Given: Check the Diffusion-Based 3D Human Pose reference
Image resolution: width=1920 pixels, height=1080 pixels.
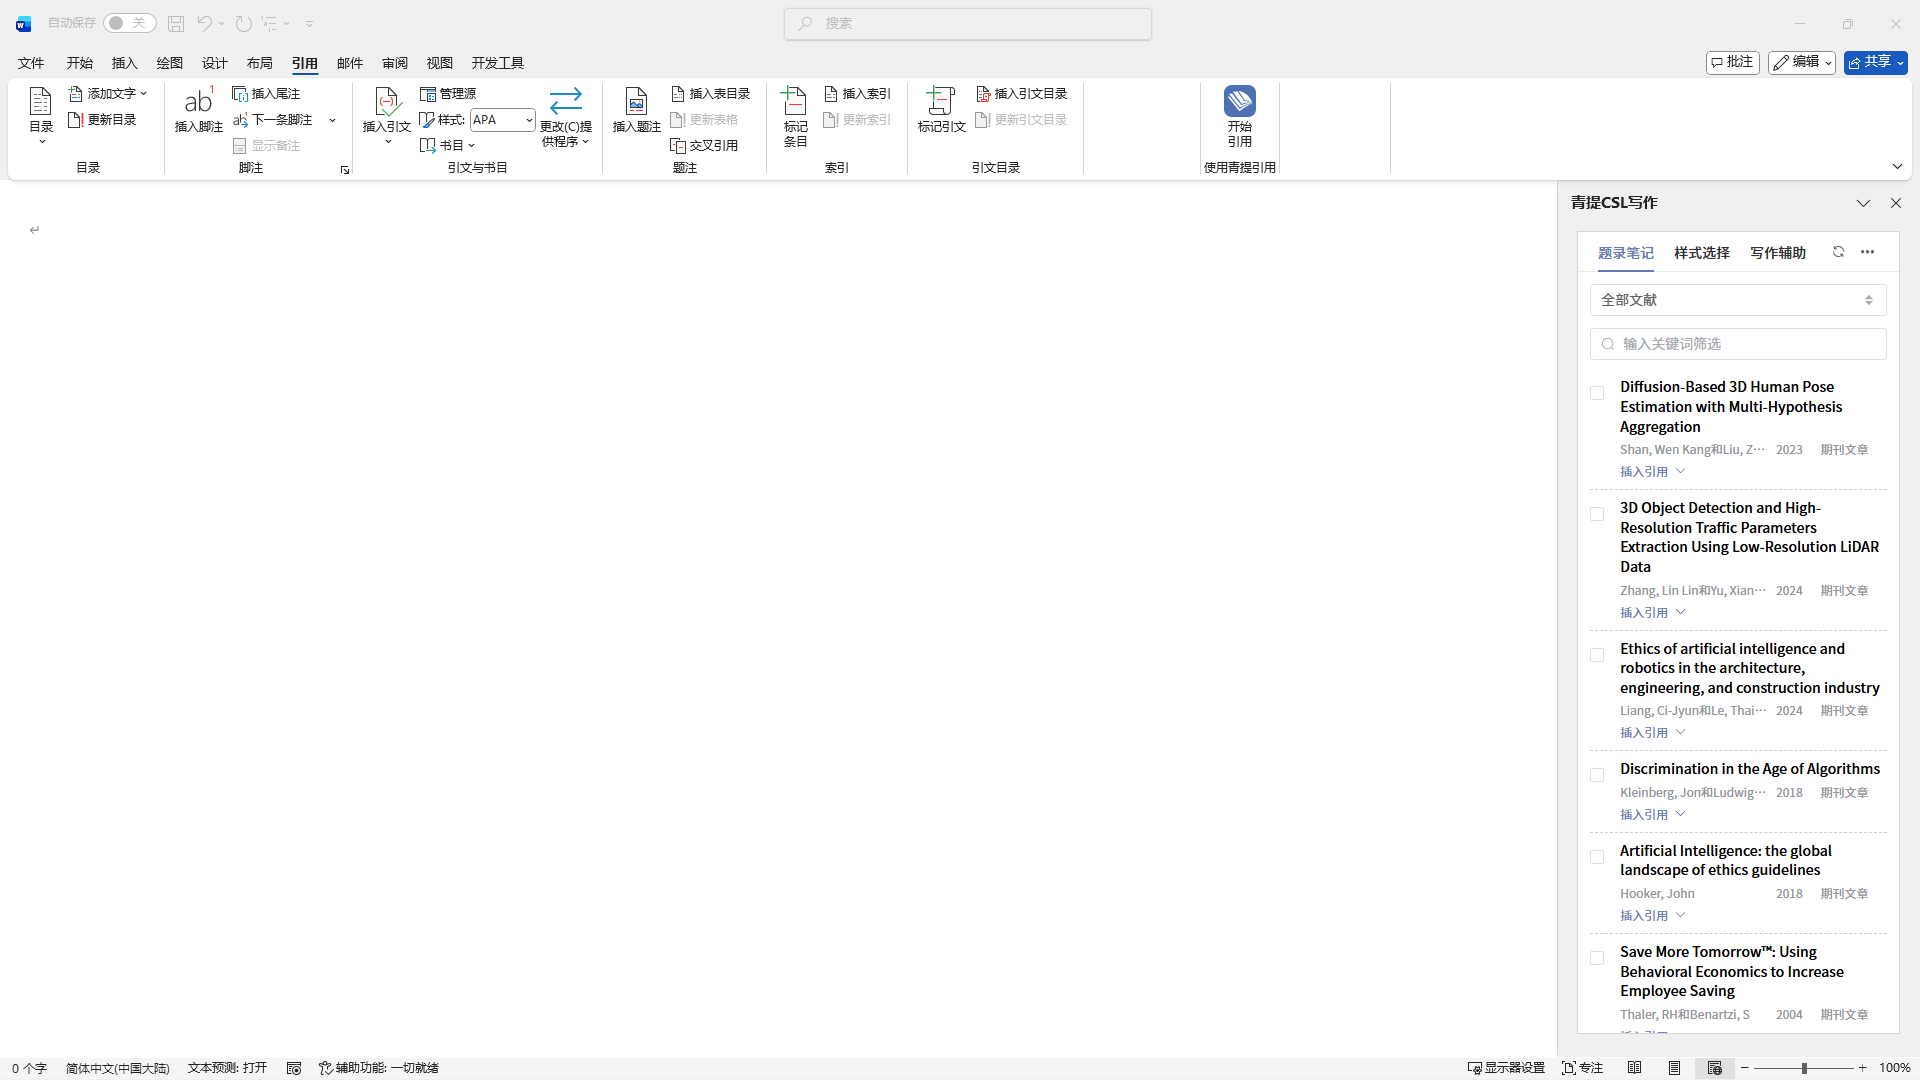Looking at the screenshot, I should [1597, 393].
